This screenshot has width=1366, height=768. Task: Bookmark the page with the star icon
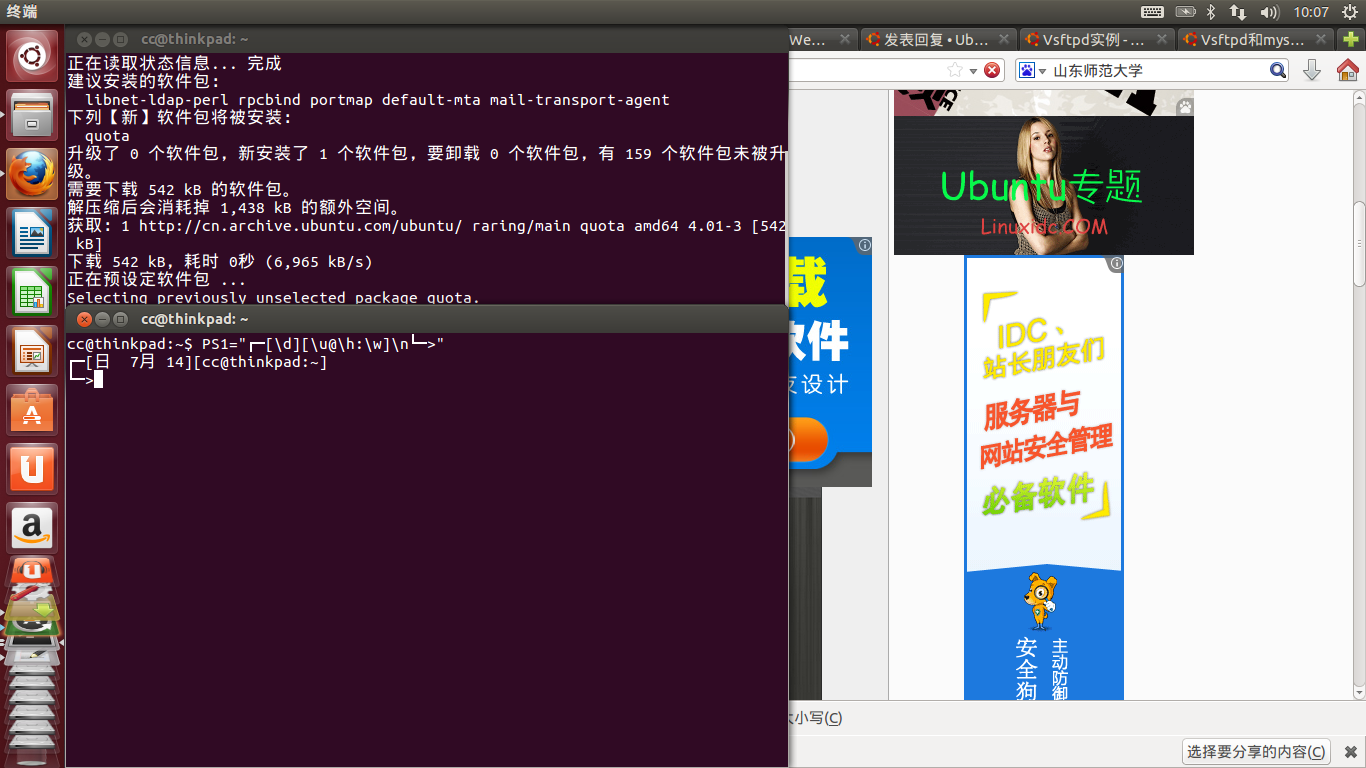click(x=955, y=70)
